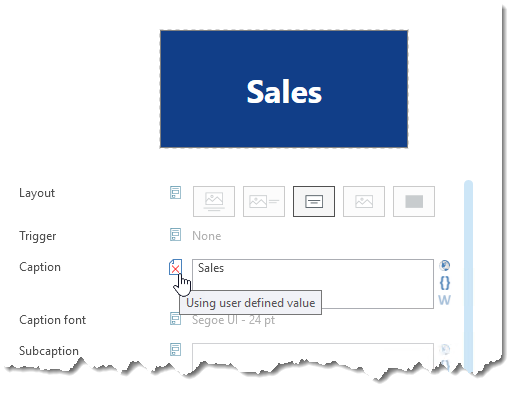The height and width of the screenshot is (394, 512).
Task: Click the Trigger inherited-value icon
Action: tap(175, 235)
